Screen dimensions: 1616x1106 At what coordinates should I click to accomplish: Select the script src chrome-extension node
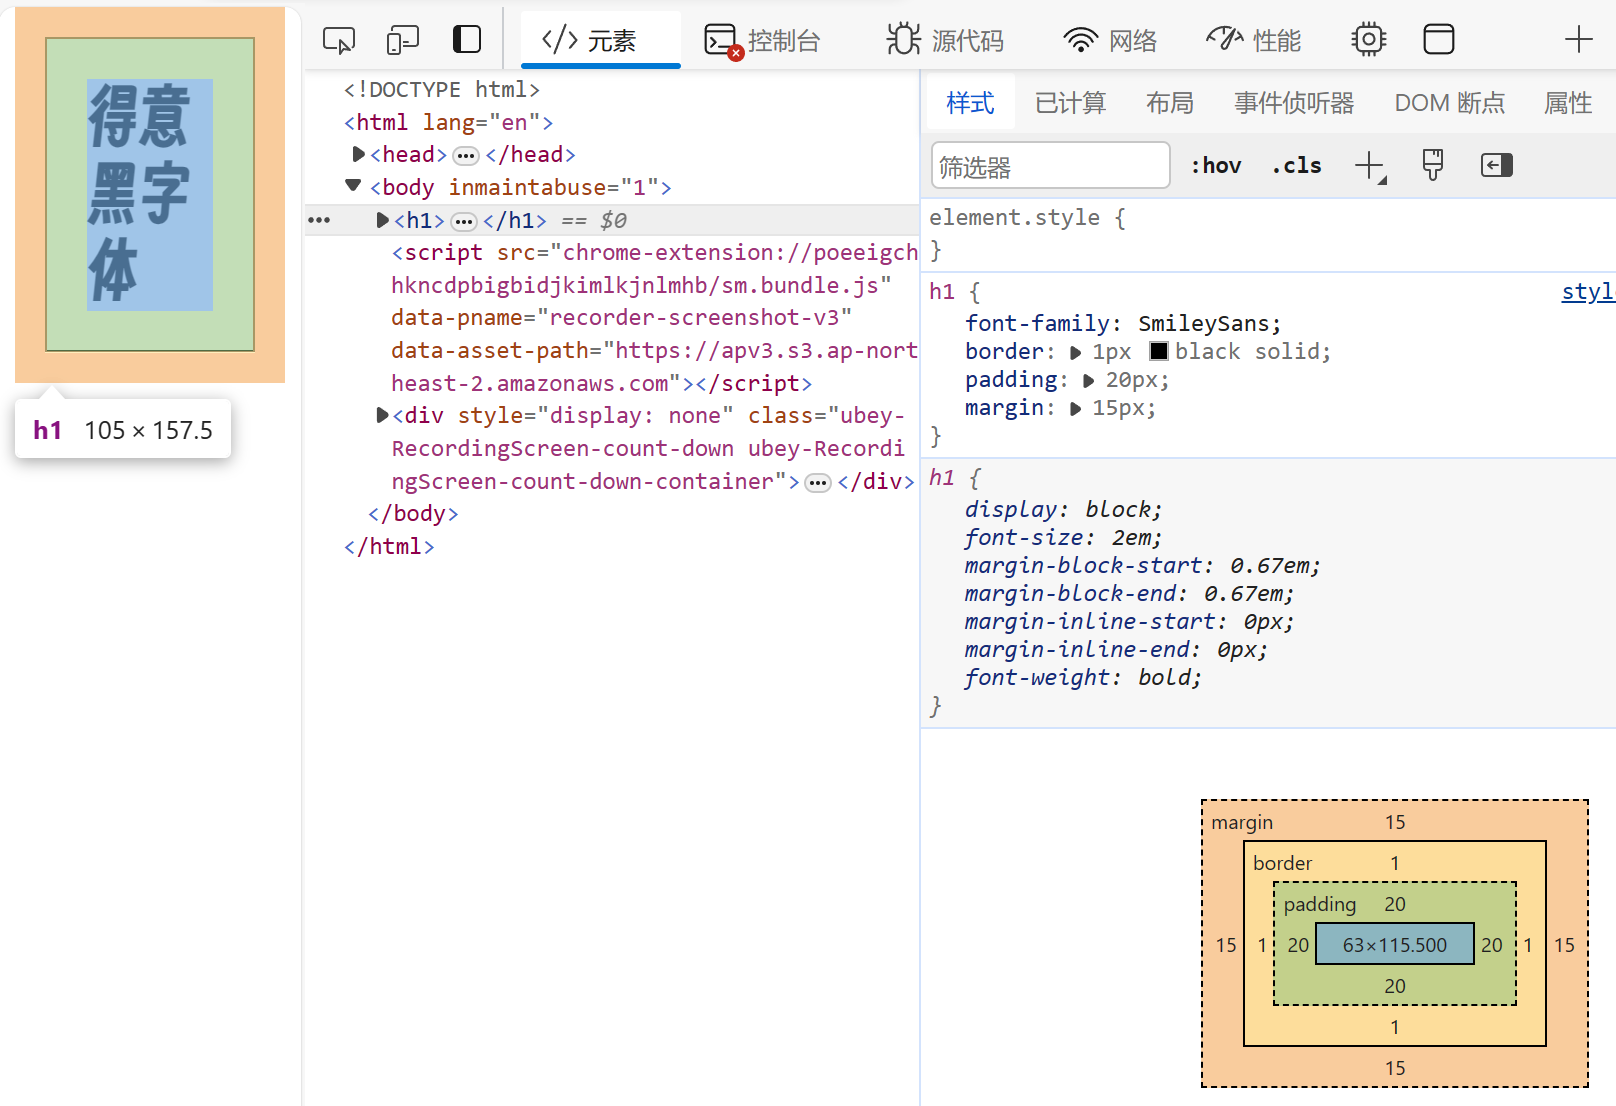pos(655,318)
